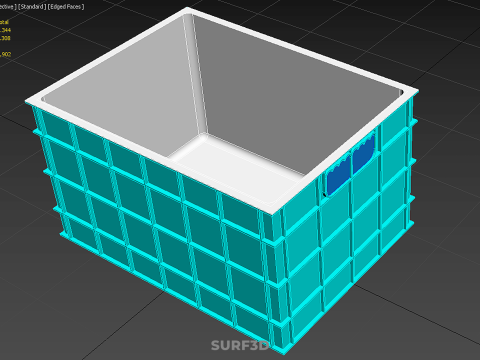Open the [Edged Faces] display mode menu
Viewport: 480px width, 360px height.
tap(66, 6)
